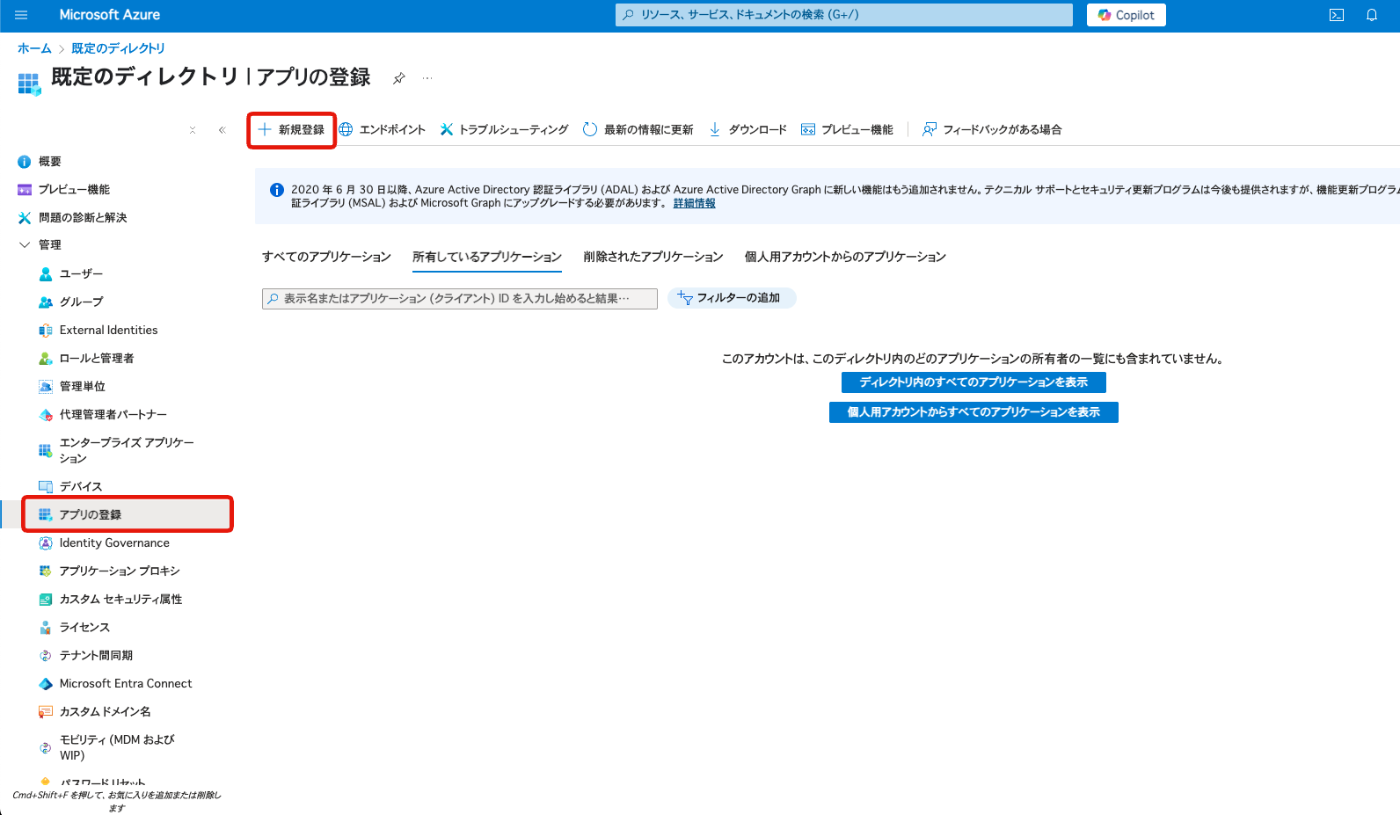Open the notifications bell
This screenshot has height=815, width=1400.
click(x=1371, y=15)
